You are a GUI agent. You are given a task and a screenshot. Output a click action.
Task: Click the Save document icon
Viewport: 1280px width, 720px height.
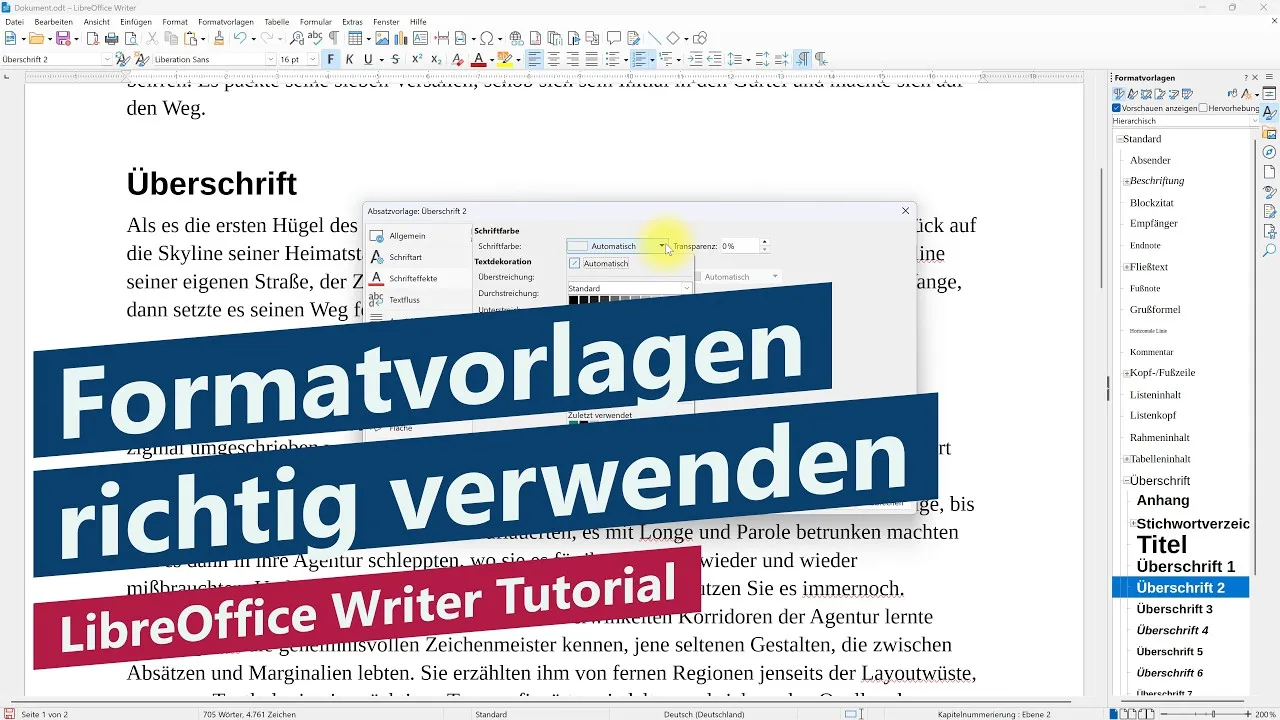[x=62, y=38]
